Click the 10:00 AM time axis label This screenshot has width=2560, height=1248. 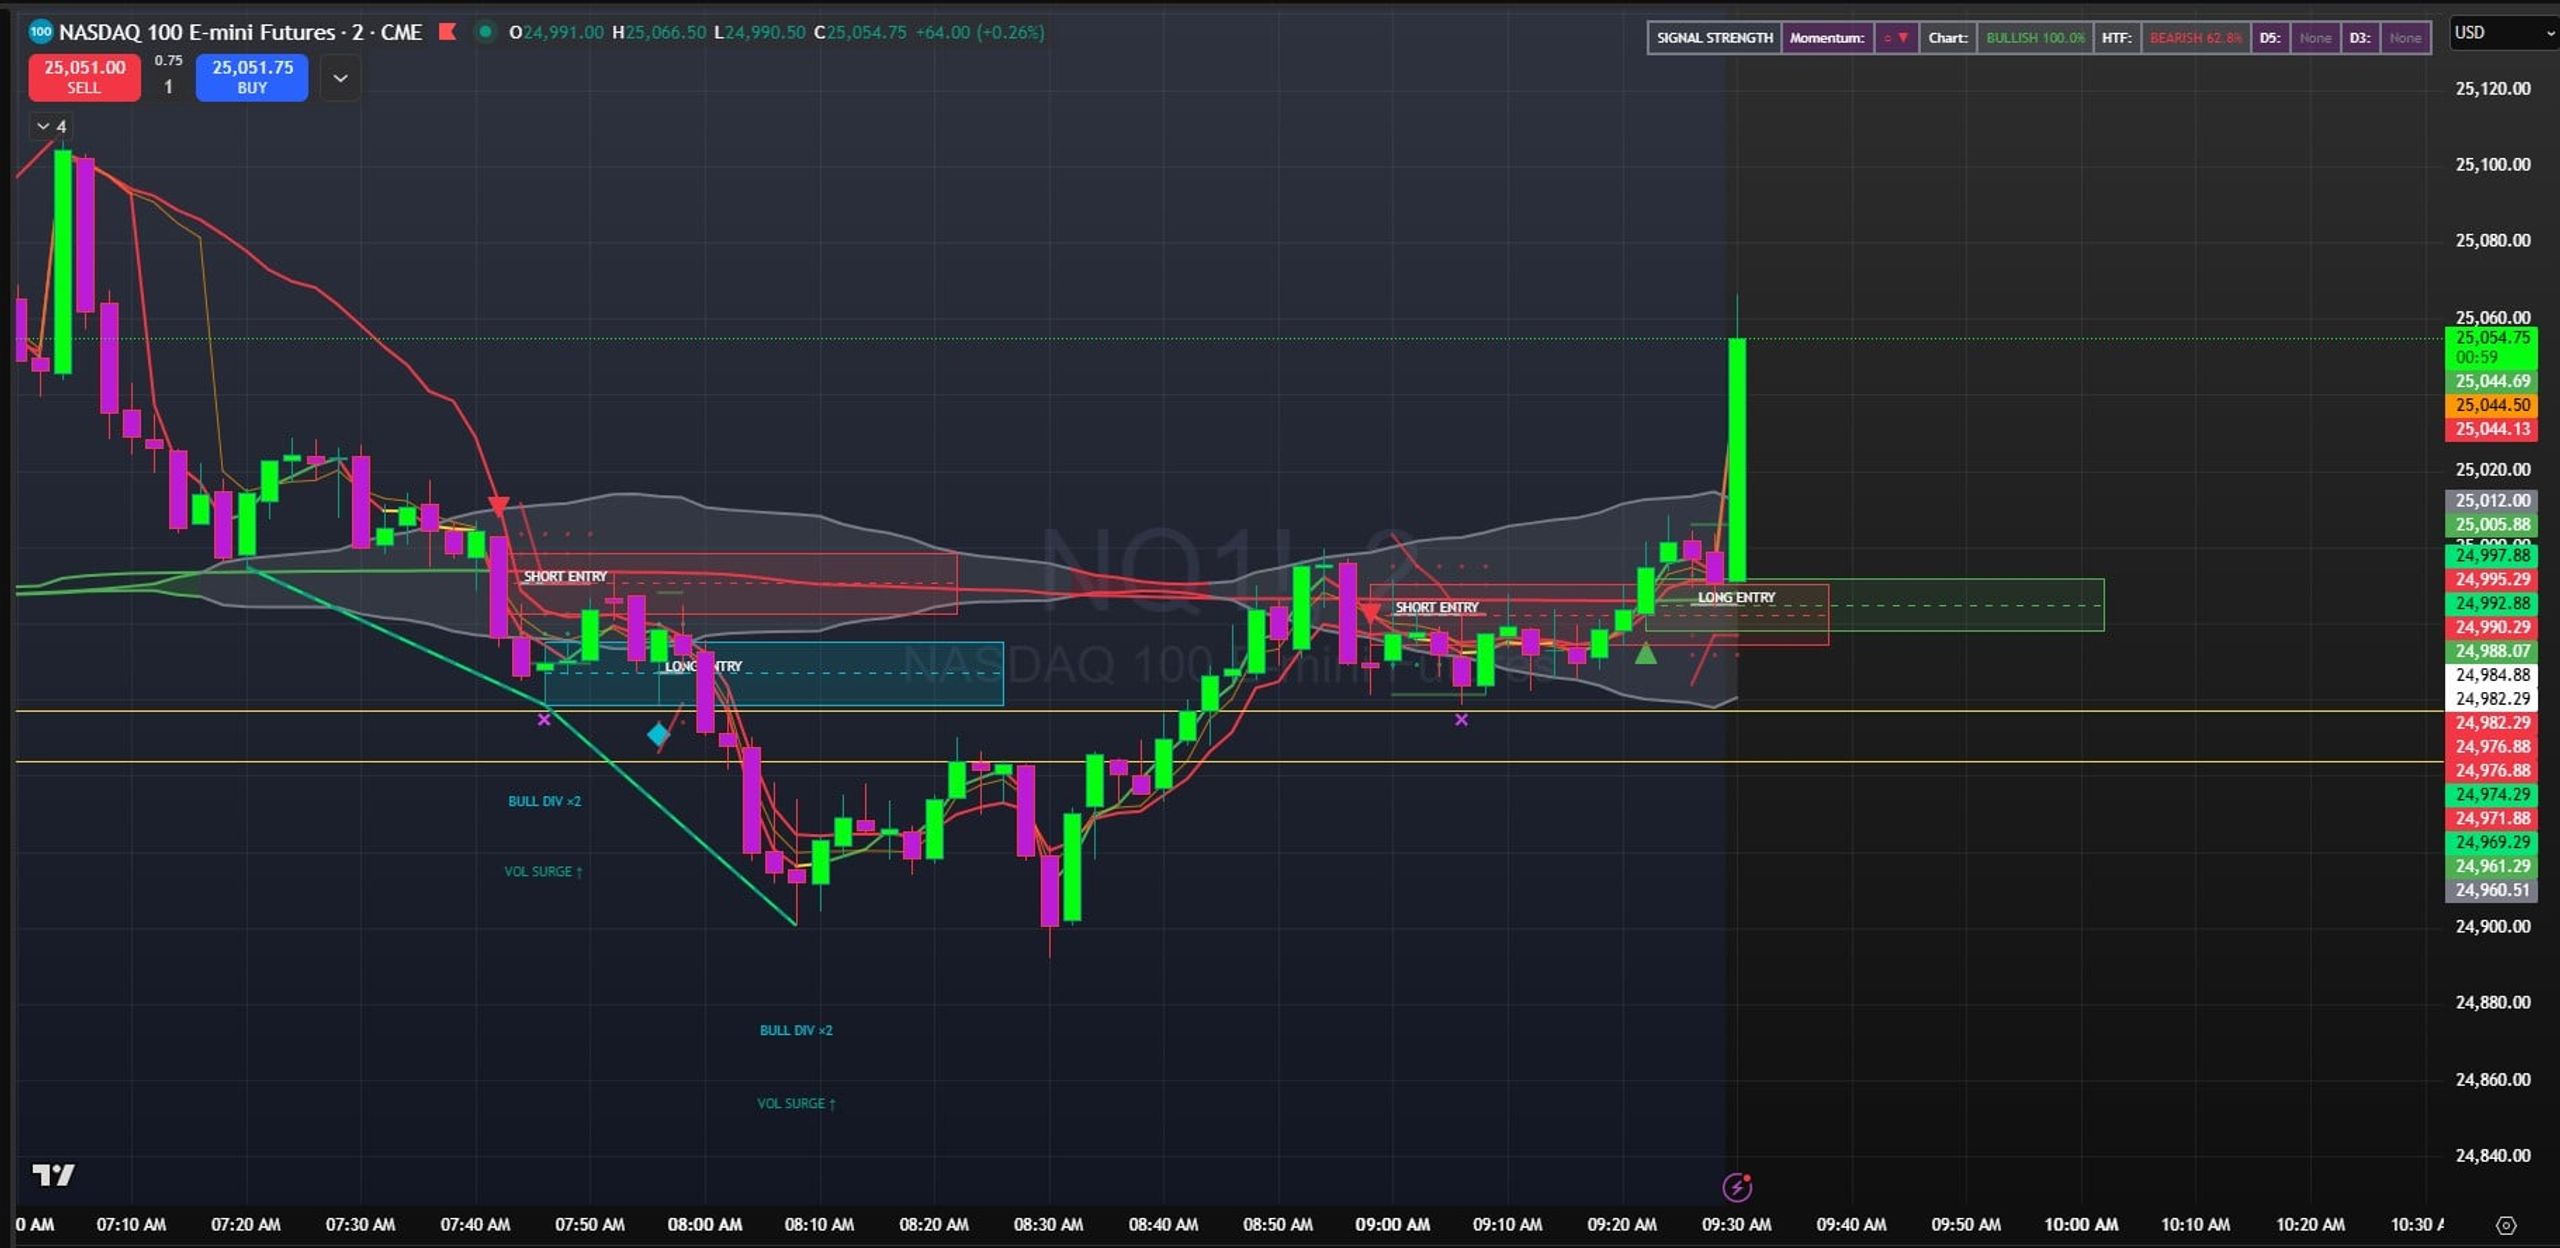pyautogui.click(x=2081, y=1224)
